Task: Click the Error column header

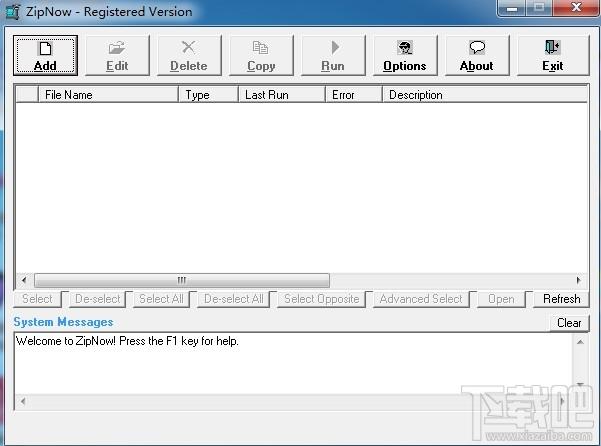Action: tap(354, 94)
